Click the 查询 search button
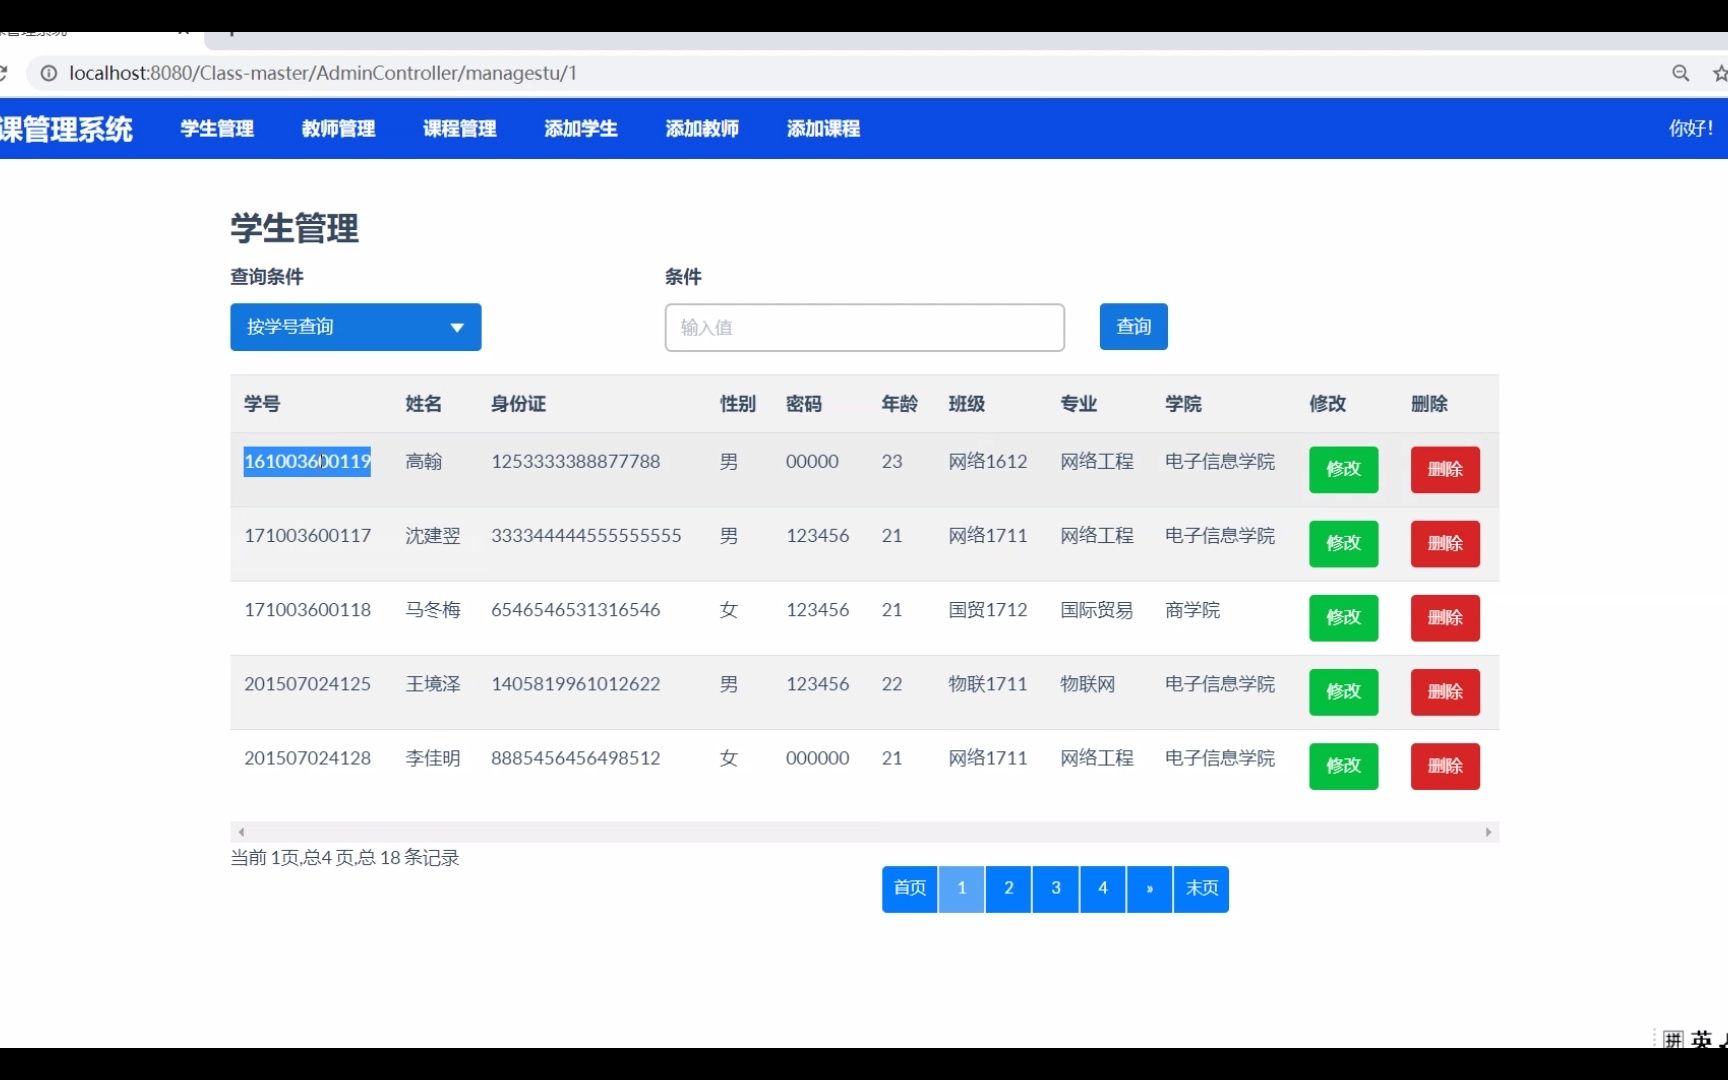The height and width of the screenshot is (1080, 1728). pos(1133,327)
